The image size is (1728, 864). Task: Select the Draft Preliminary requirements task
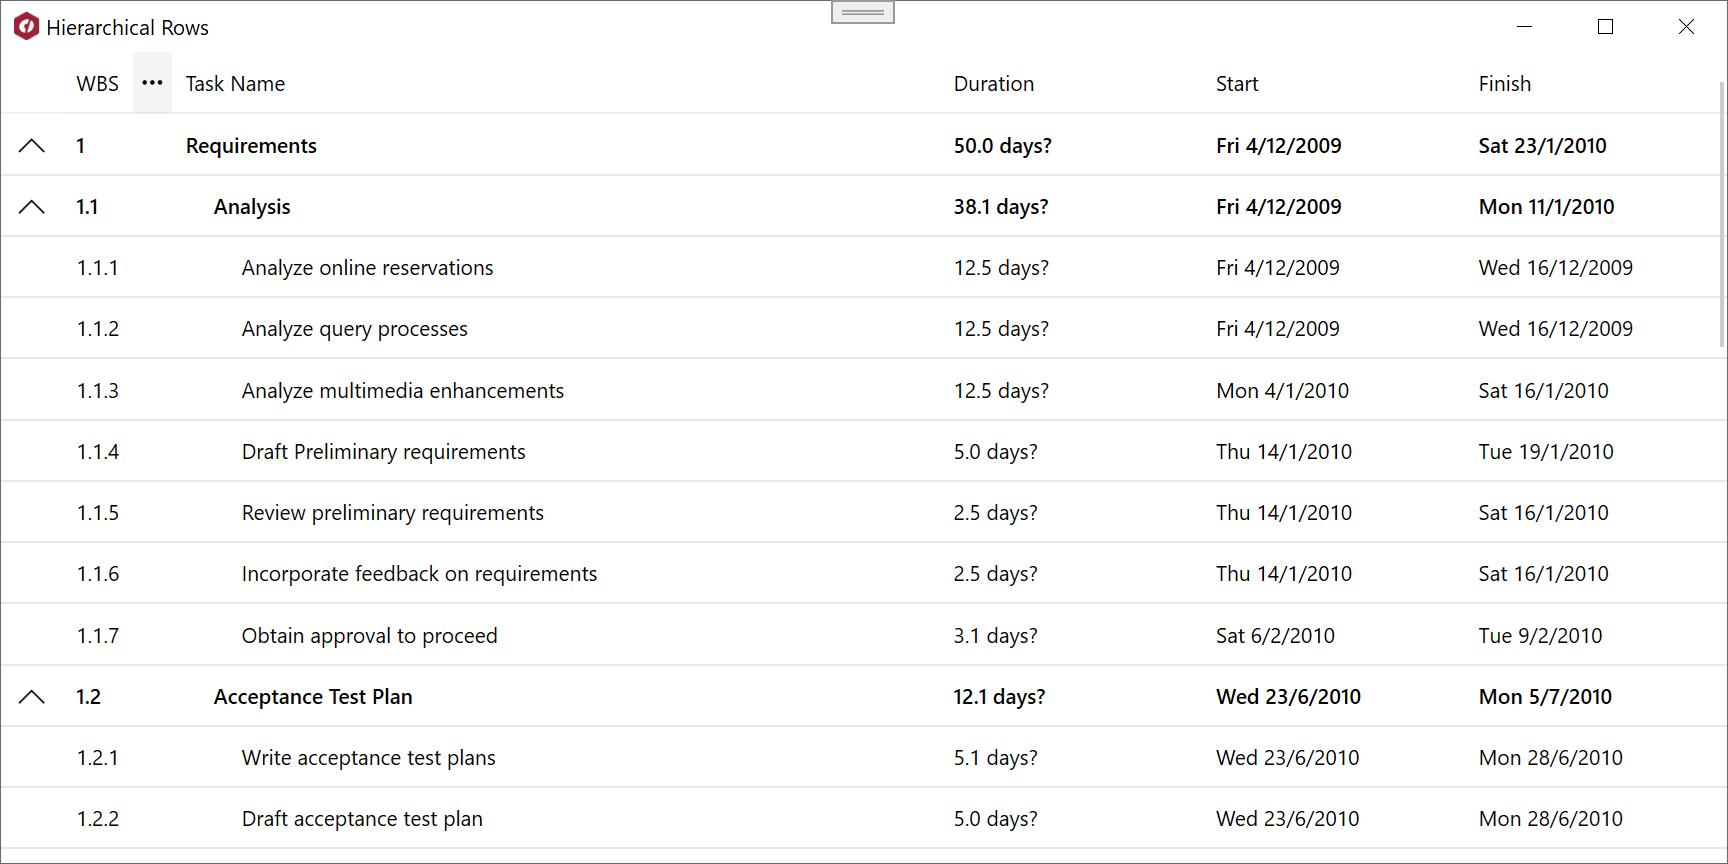coord(383,452)
